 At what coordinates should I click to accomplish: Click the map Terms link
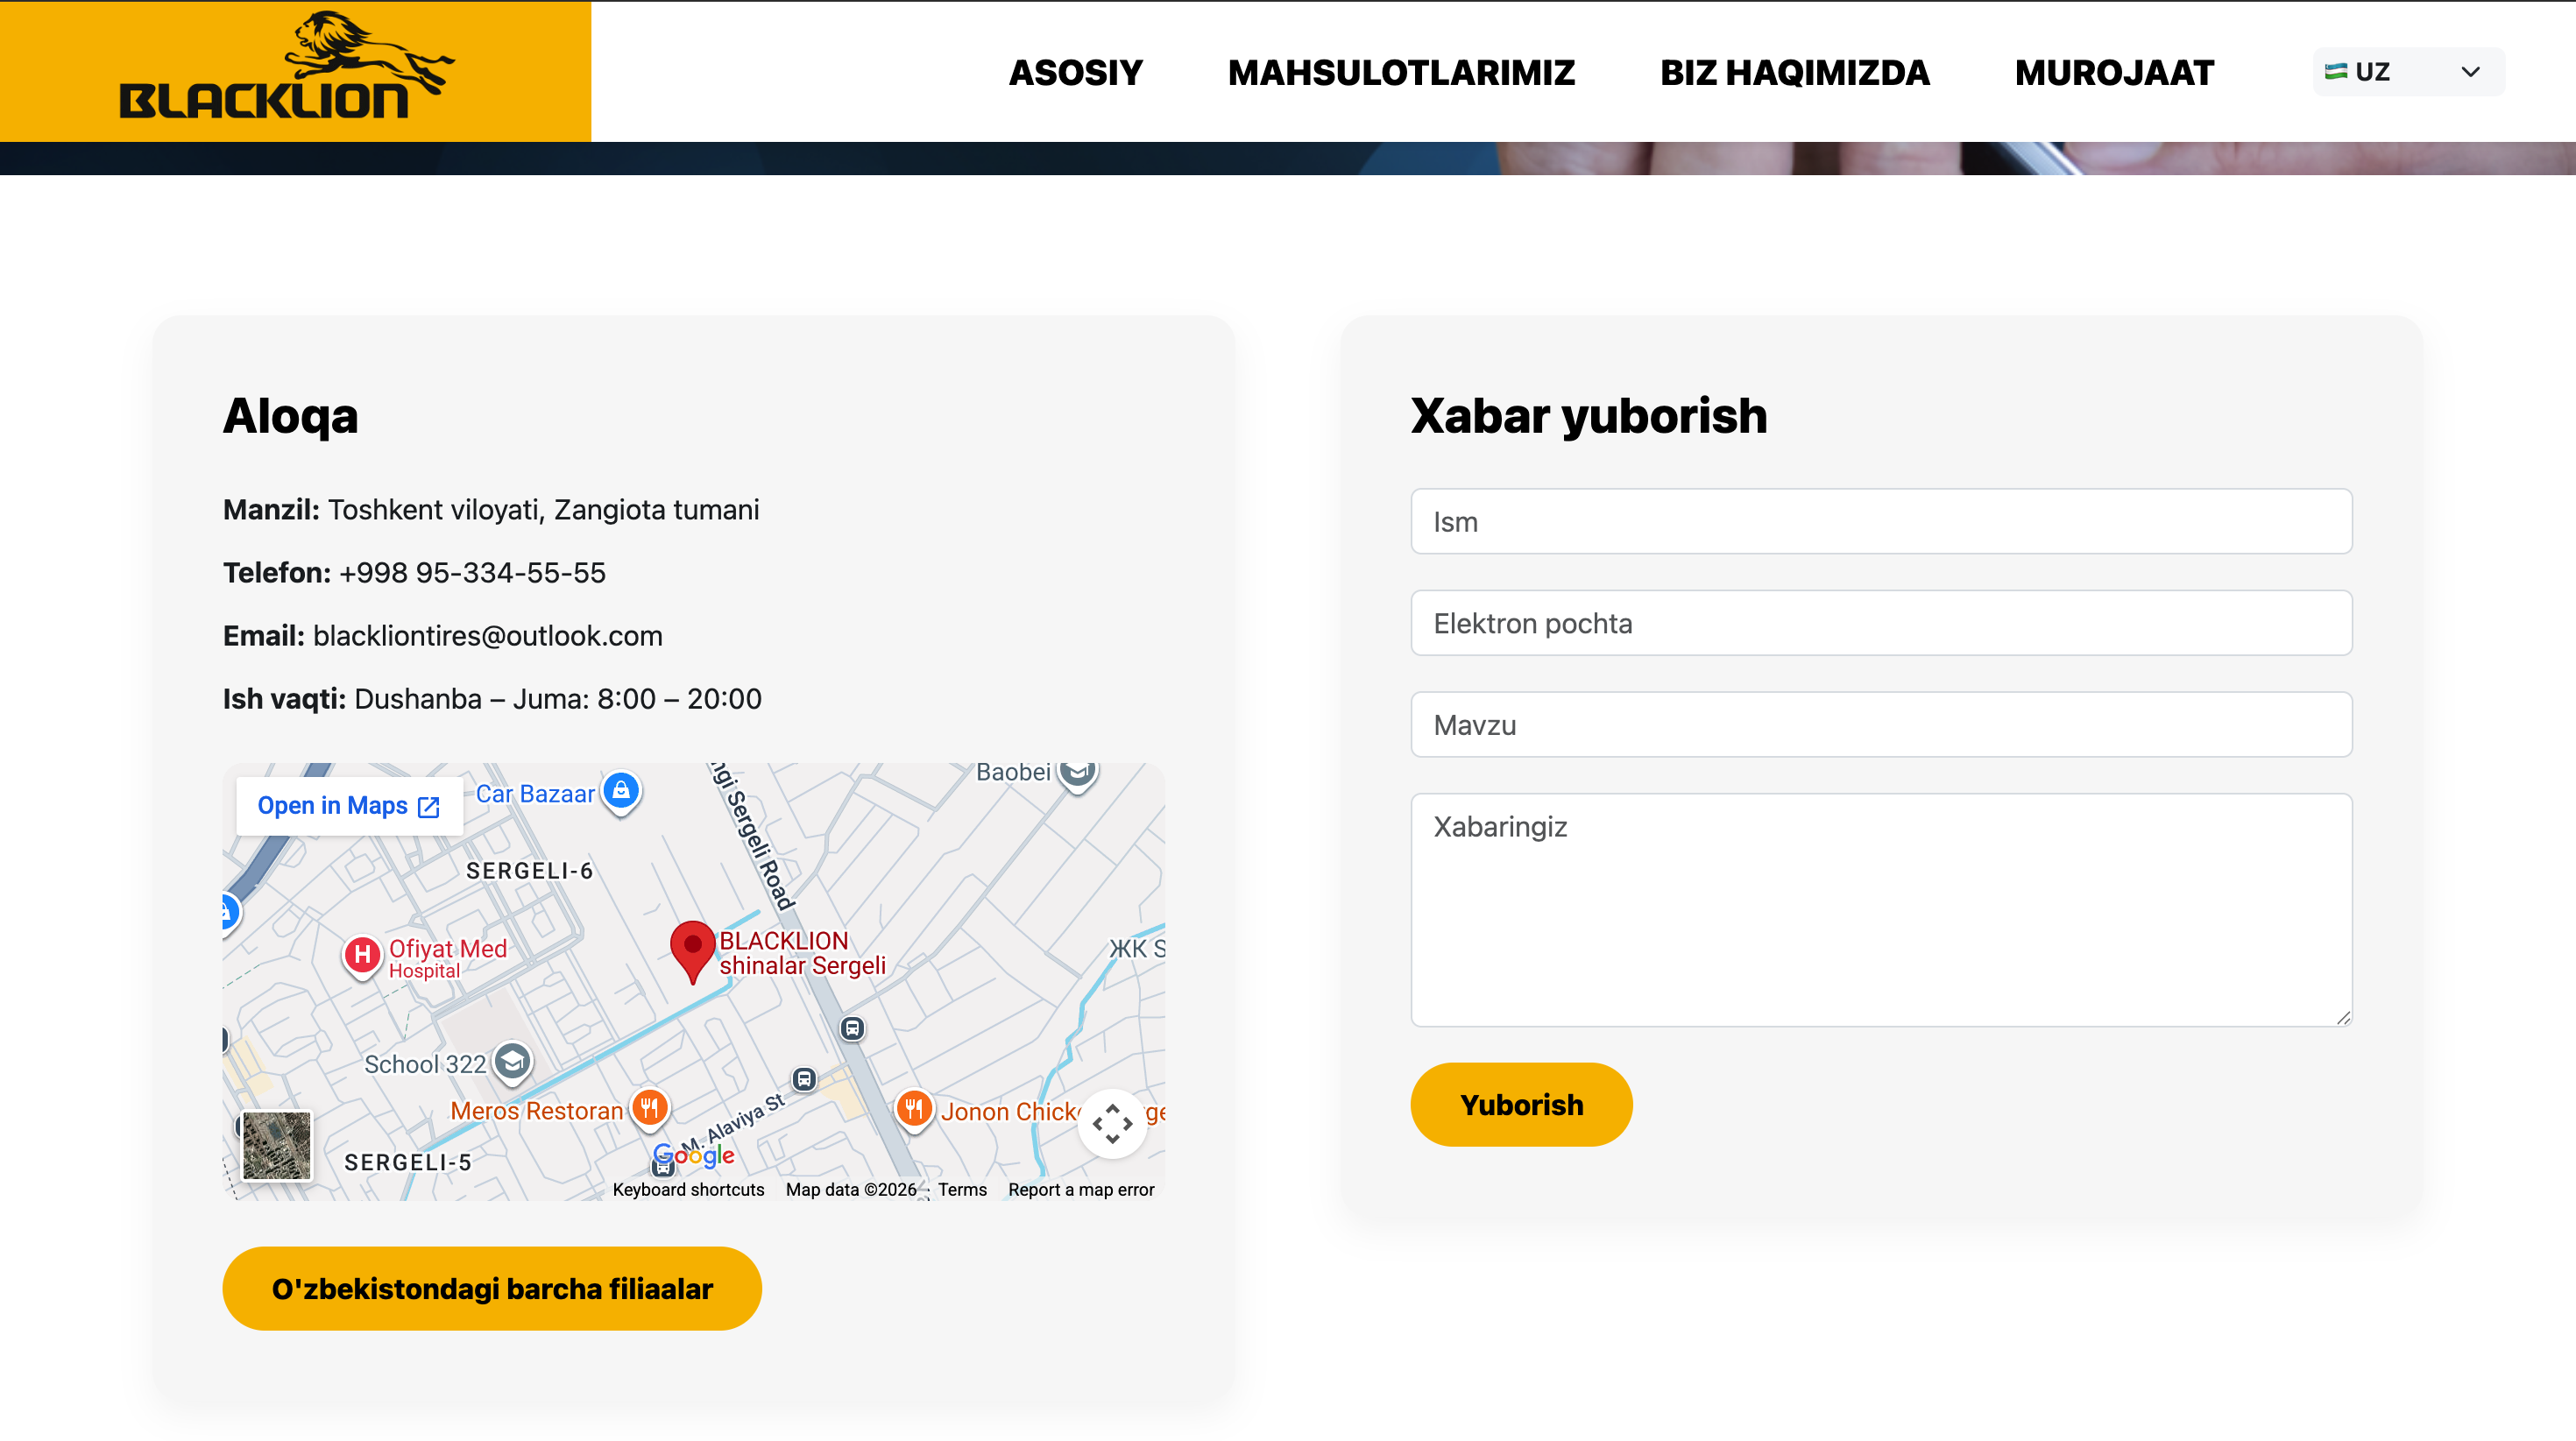[x=962, y=1189]
